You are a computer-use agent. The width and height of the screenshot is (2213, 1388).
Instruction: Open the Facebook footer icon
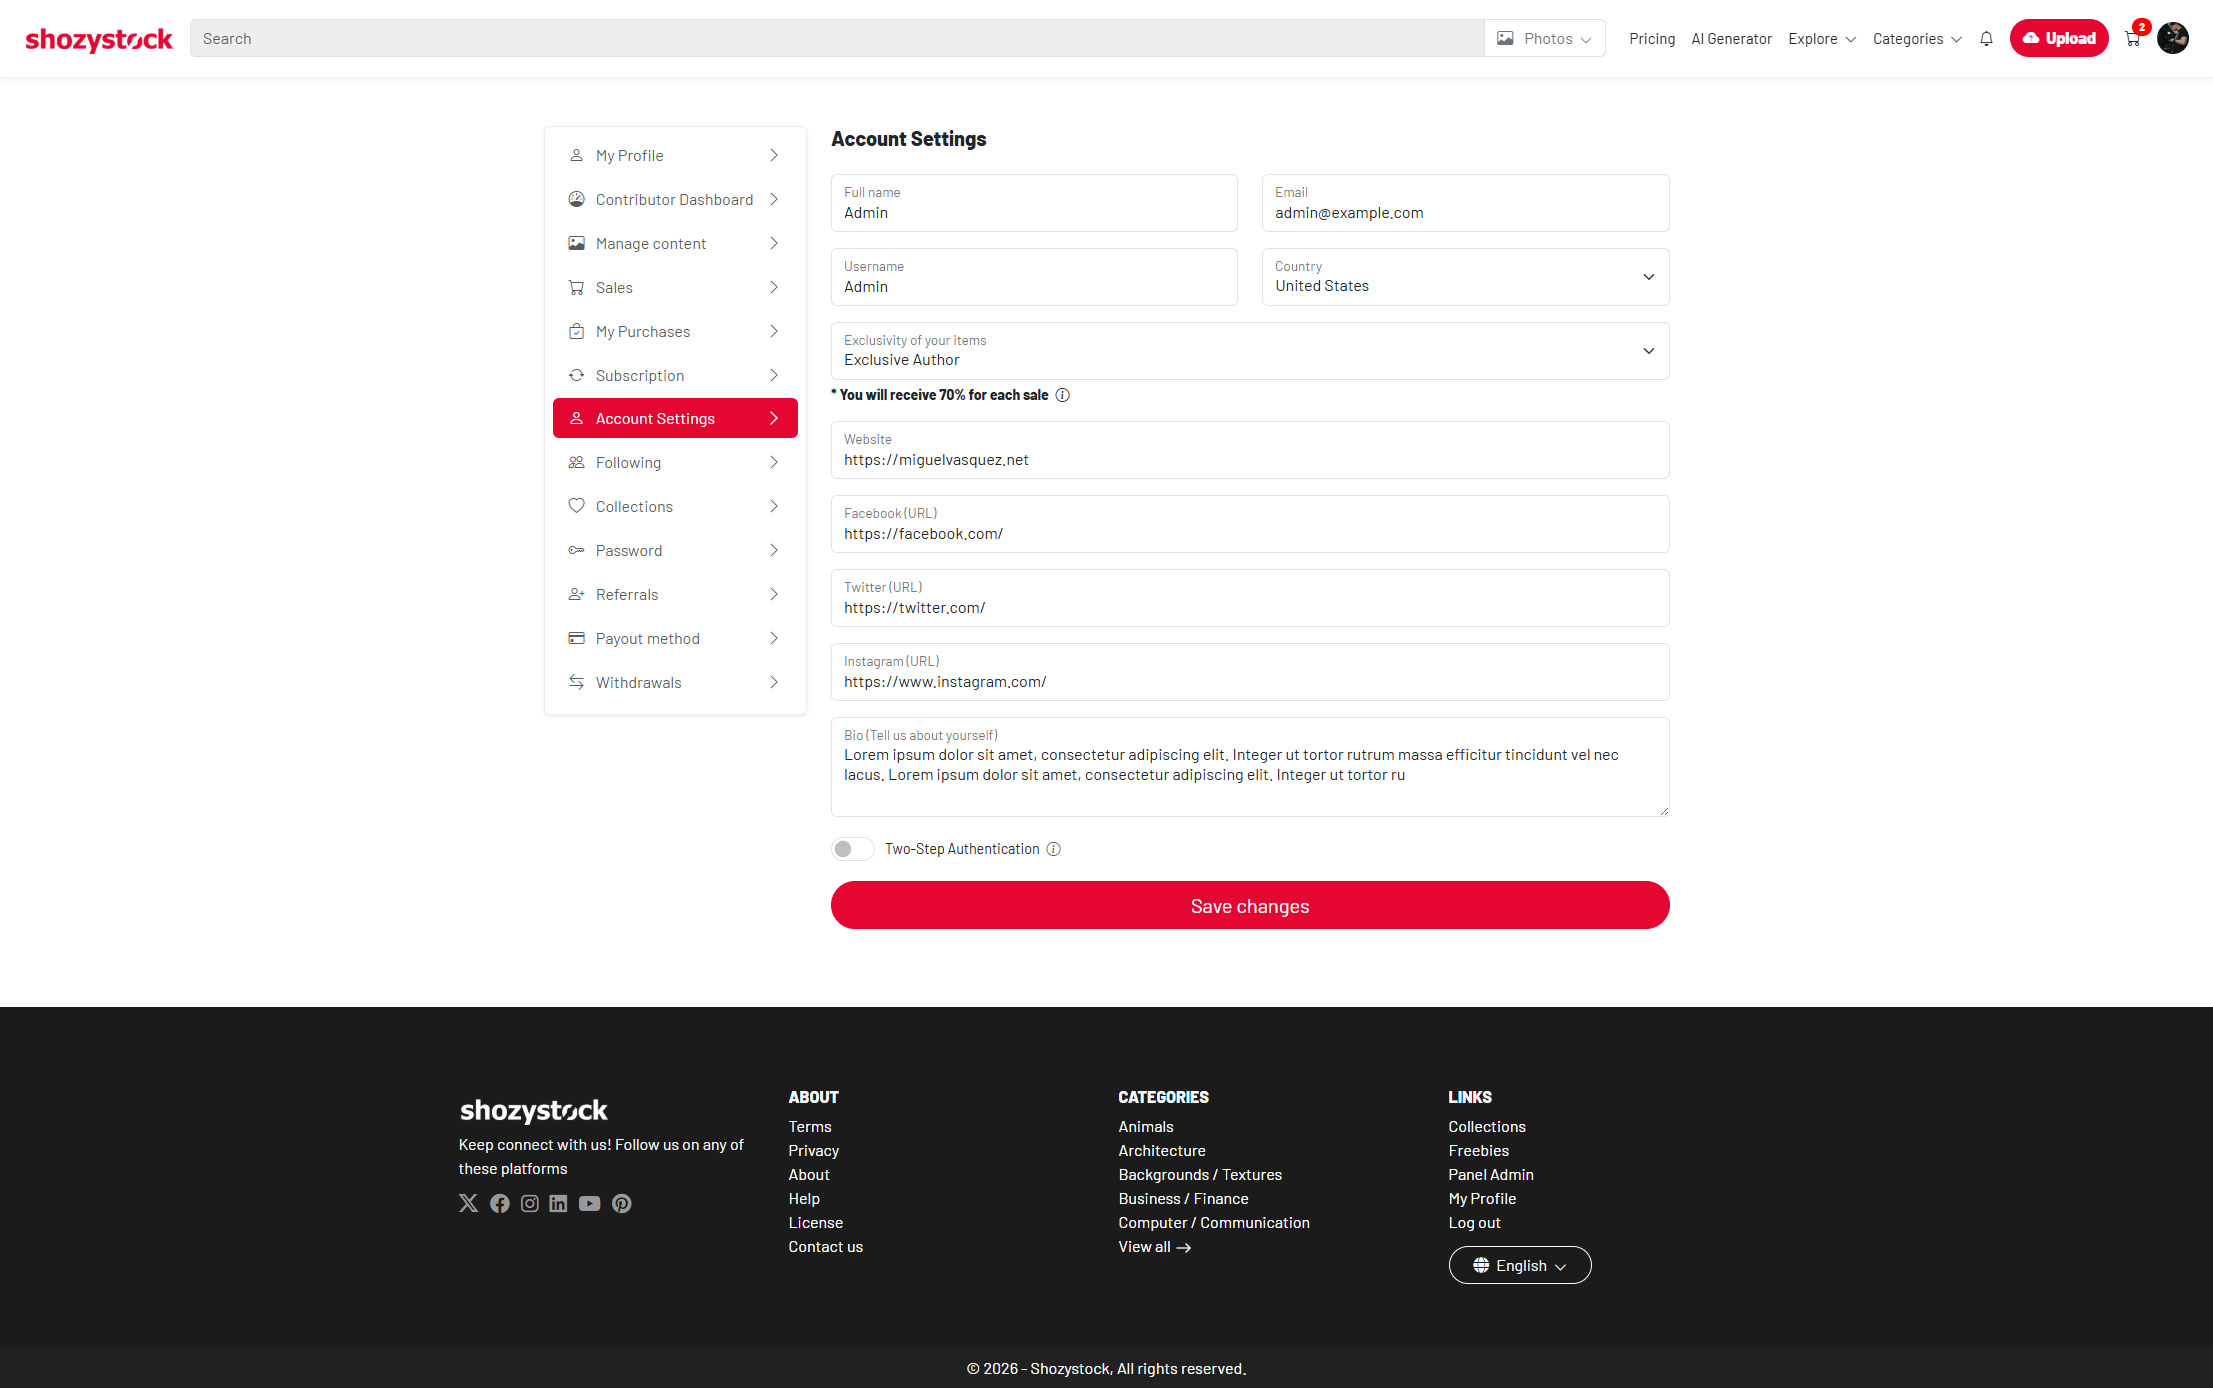[499, 1203]
